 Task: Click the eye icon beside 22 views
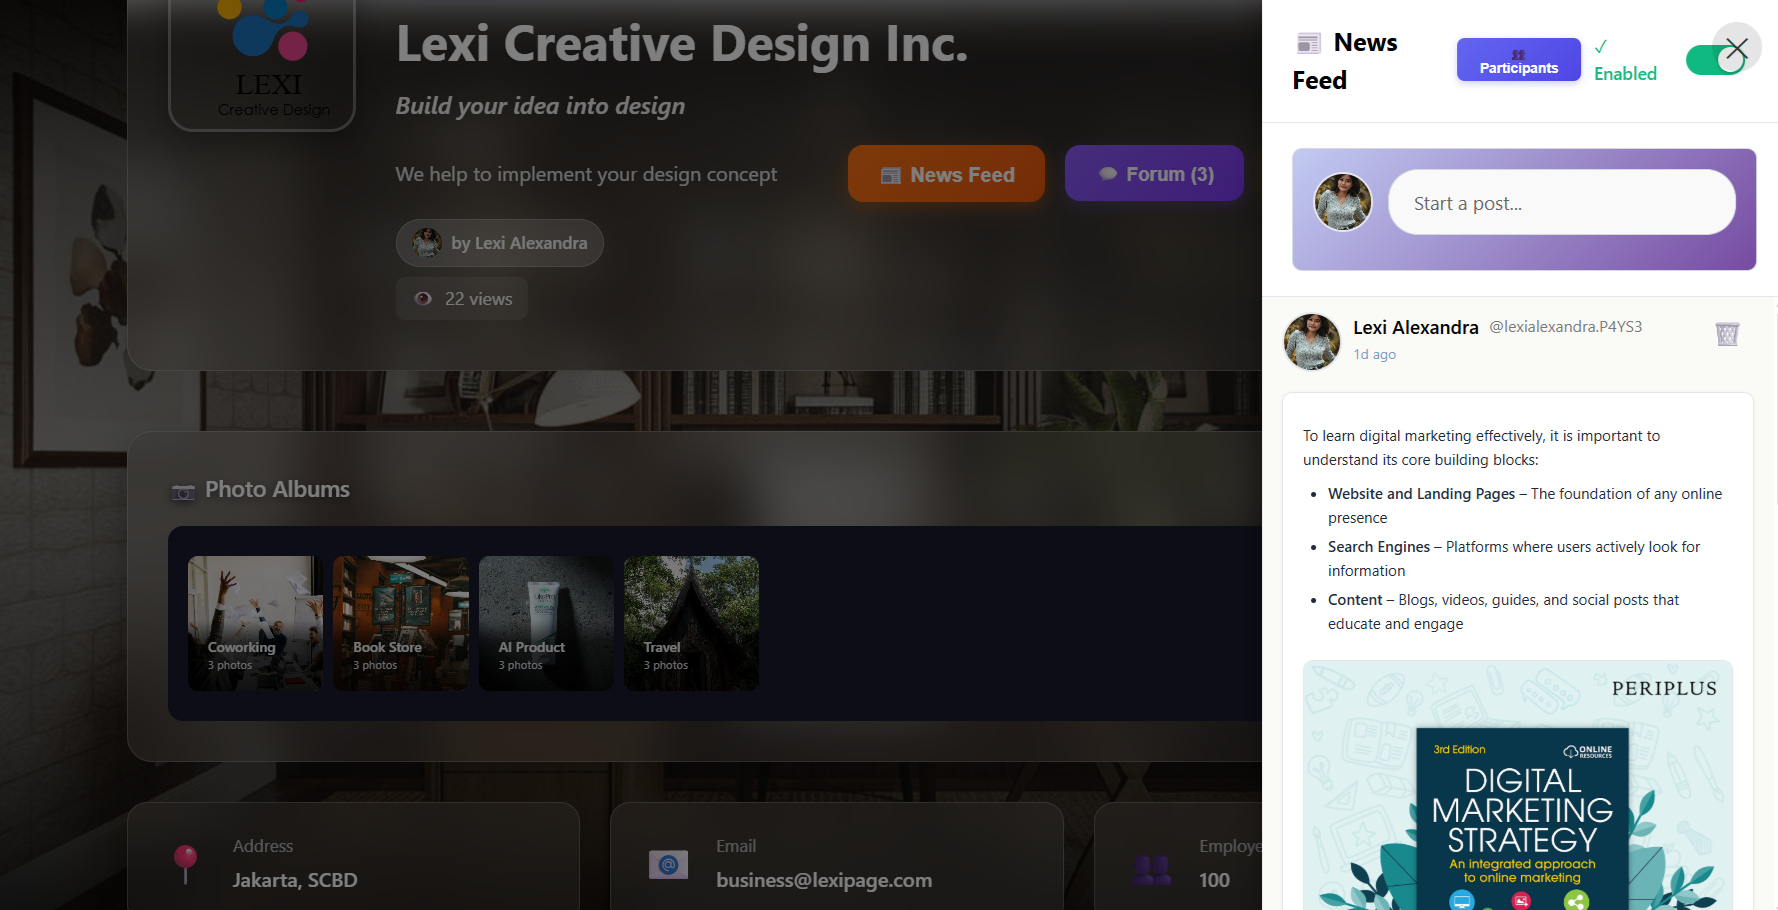point(423,298)
